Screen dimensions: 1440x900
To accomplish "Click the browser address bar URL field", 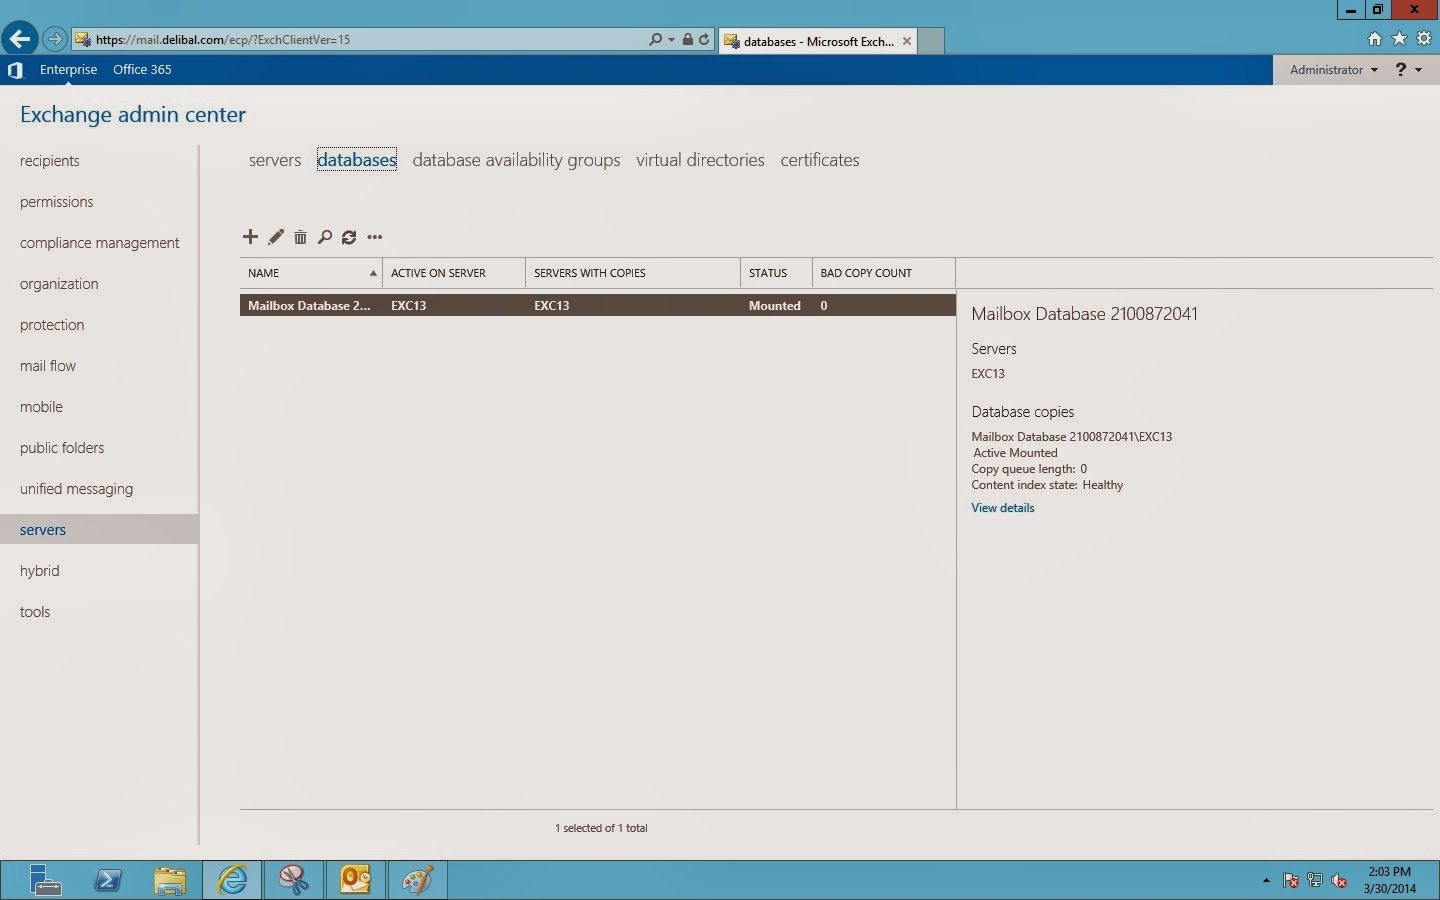I will pyautogui.click(x=360, y=40).
